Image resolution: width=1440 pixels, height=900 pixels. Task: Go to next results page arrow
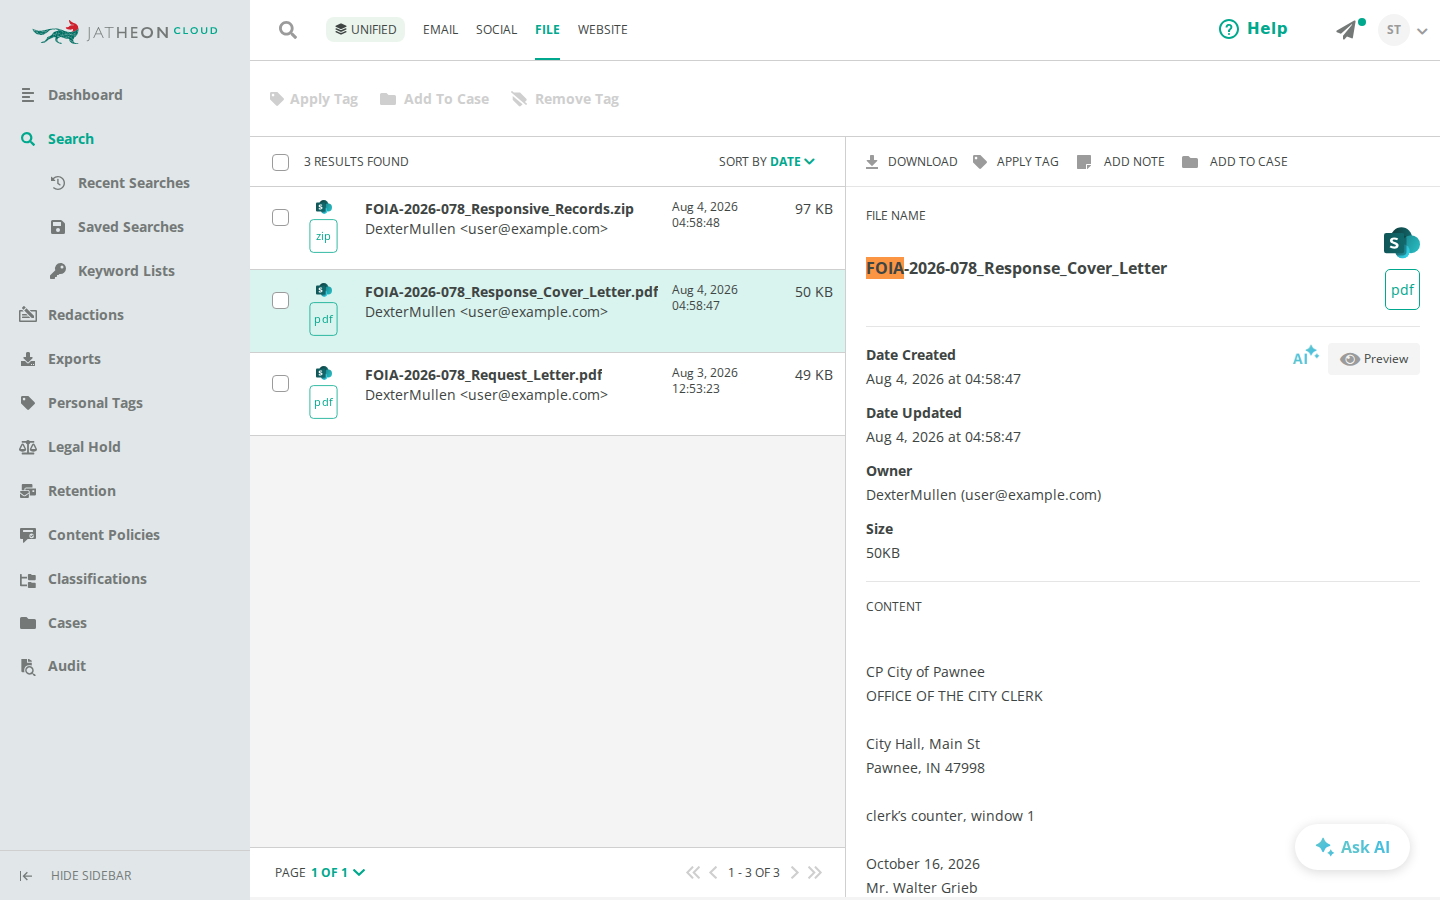tap(795, 873)
